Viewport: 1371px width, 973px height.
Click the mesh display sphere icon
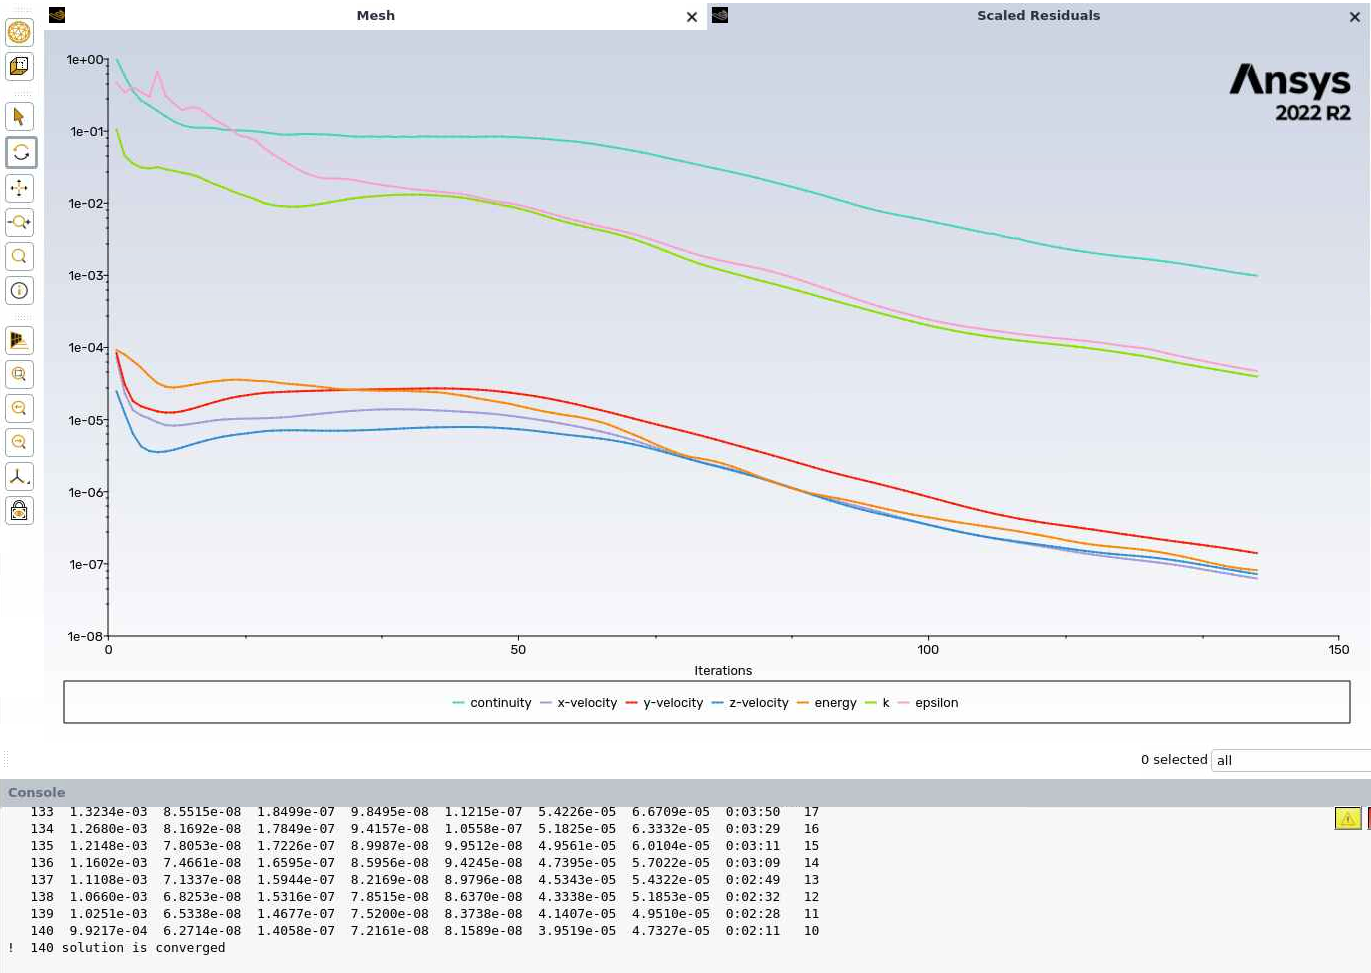[x=19, y=32]
